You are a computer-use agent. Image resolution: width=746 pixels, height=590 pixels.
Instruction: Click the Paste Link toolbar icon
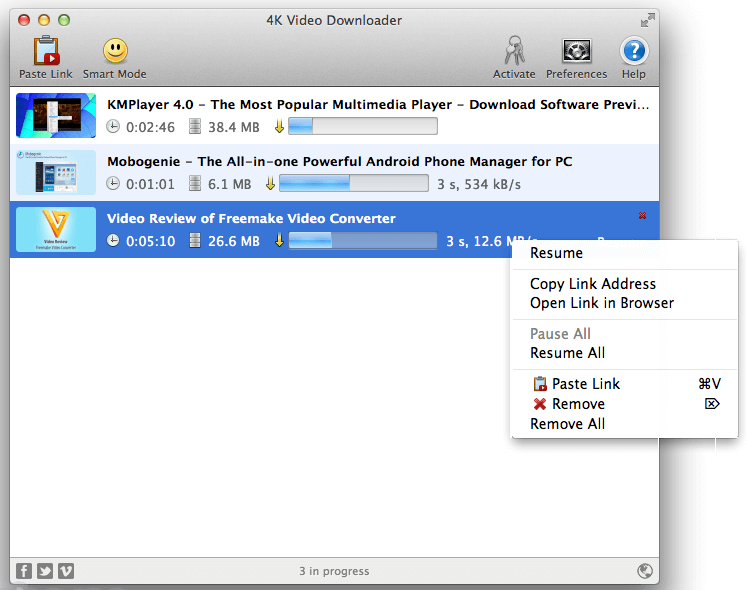(45, 52)
